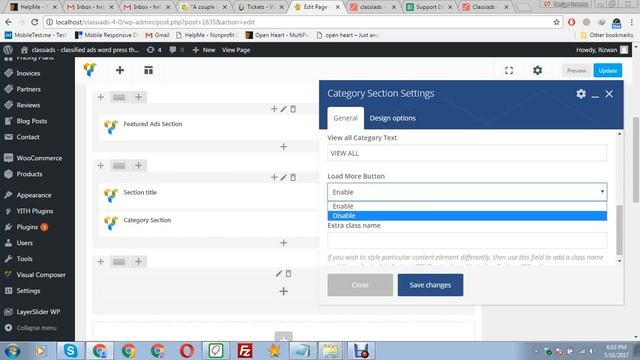Click the Close button in settings panel
The width and height of the screenshot is (640, 360).
360,285
